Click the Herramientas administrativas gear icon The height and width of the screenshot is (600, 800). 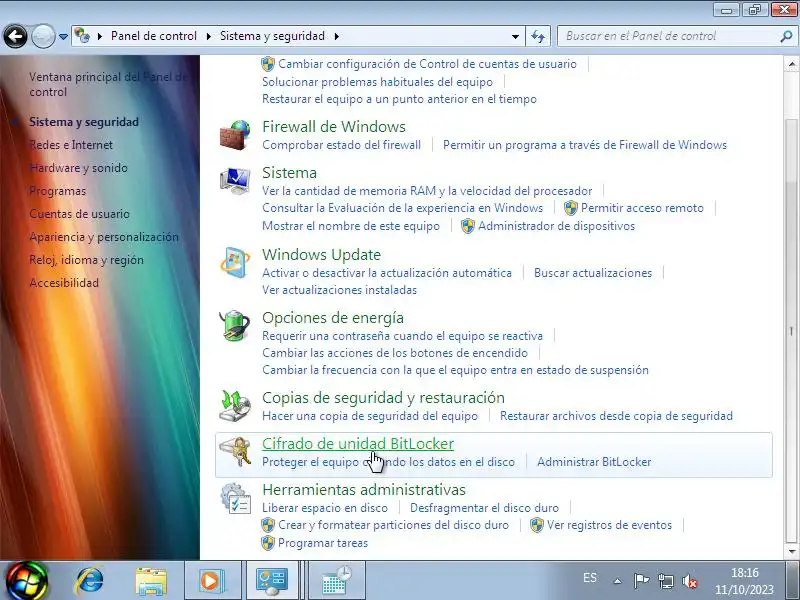pyautogui.click(x=236, y=498)
